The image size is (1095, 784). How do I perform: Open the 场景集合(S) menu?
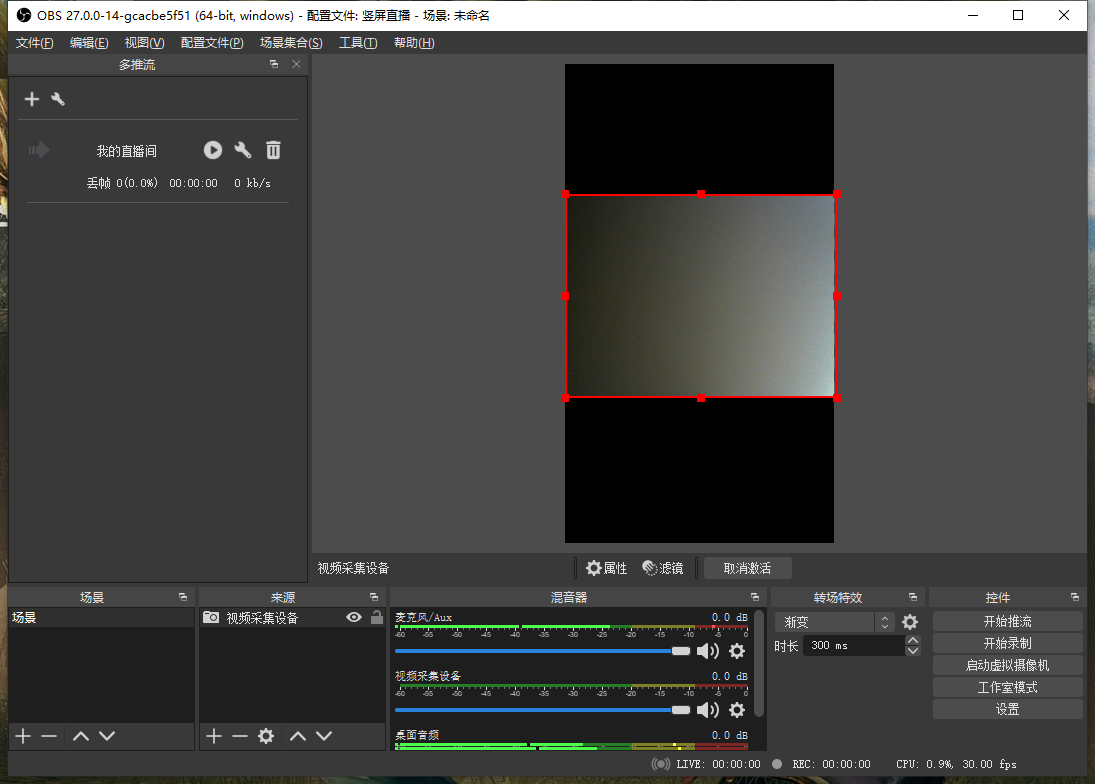(291, 43)
